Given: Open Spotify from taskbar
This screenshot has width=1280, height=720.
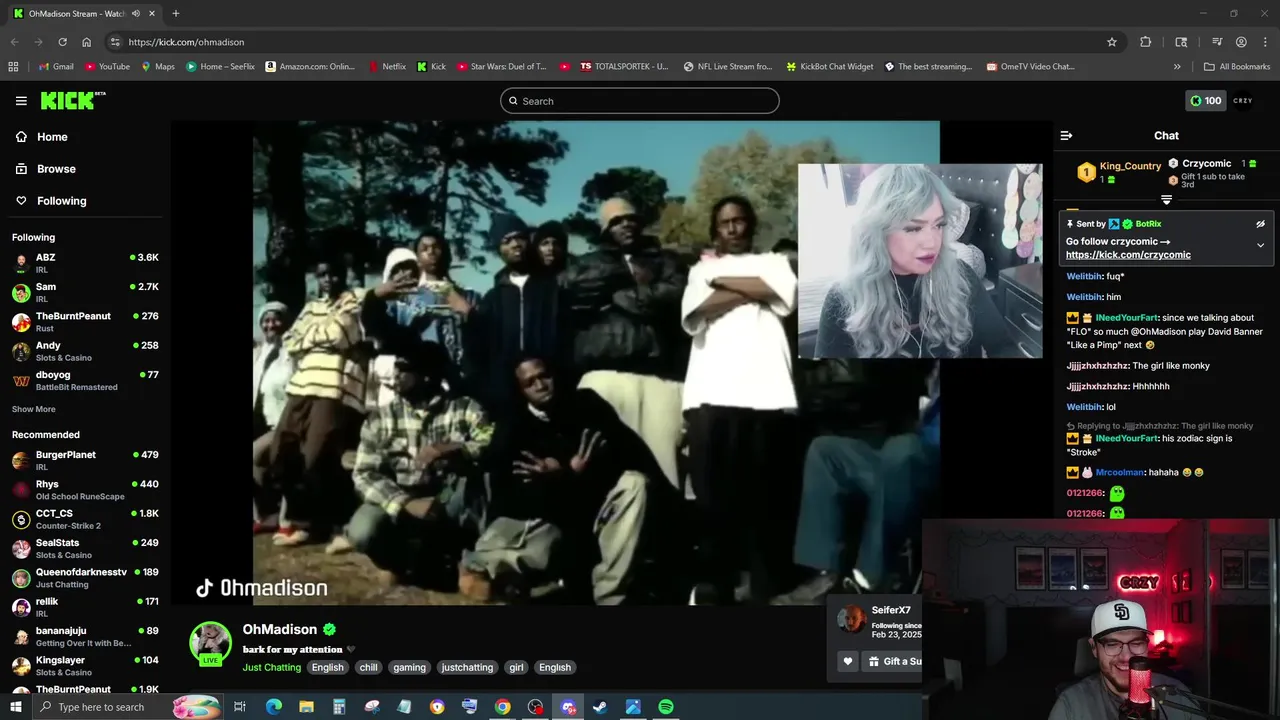Looking at the screenshot, I should pos(666,707).
